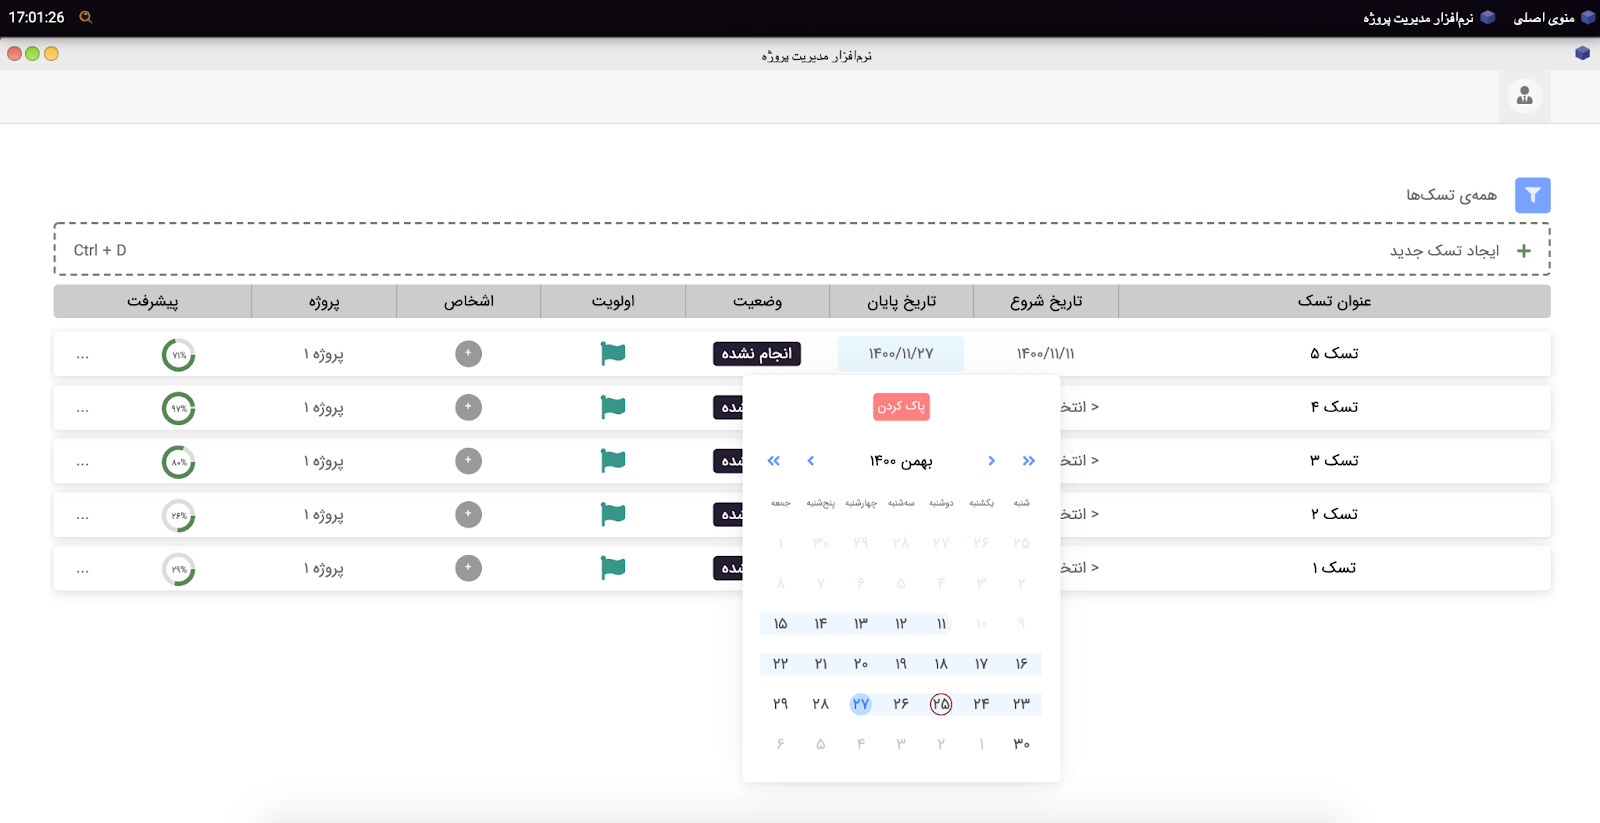Screen dimensions: 1600x823
Task: Open the user profile avatar icon
Action: [1524, 96]
